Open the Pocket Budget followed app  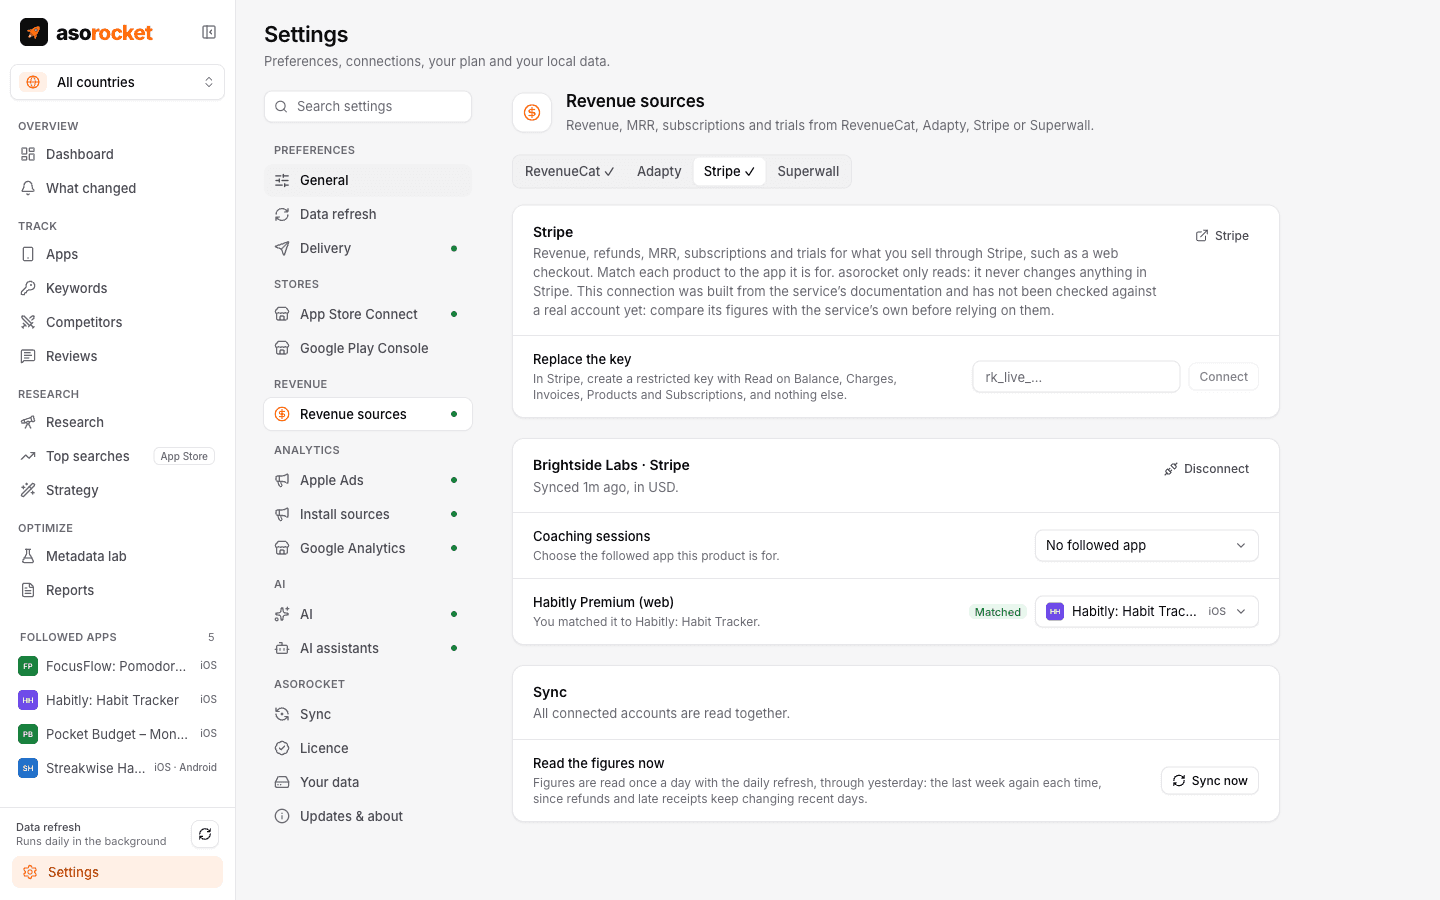[x=117, y=734]
